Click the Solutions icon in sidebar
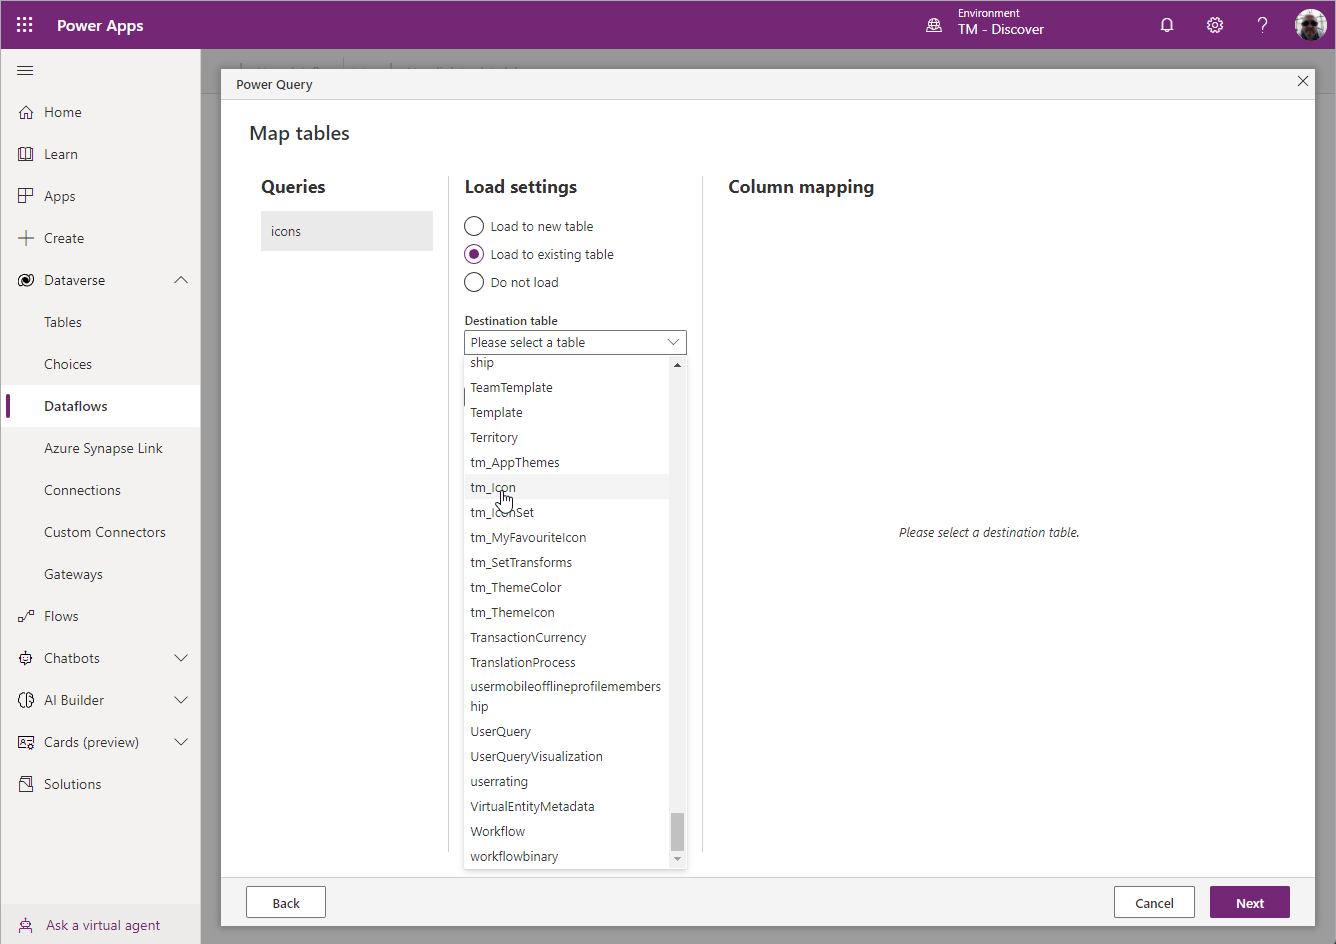This screenshot has width=1336, height=944. pyautogui.click(x=26, y=784)
